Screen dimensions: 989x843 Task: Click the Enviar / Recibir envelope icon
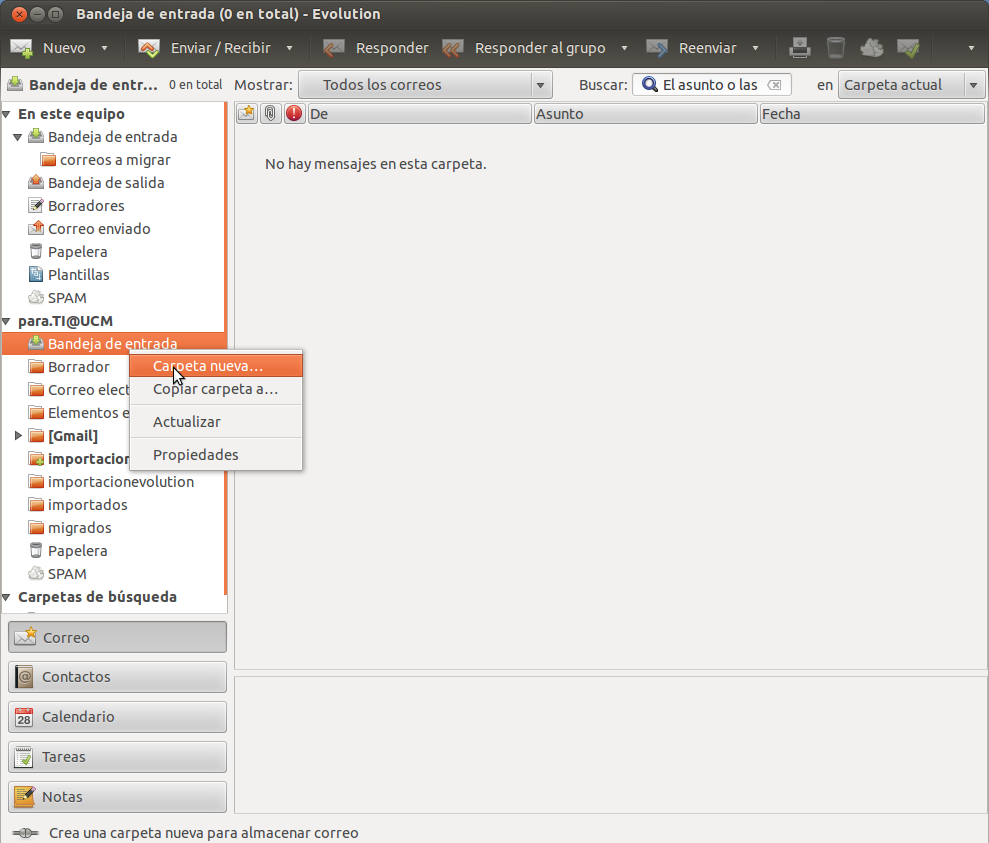[x=149, y=49]
